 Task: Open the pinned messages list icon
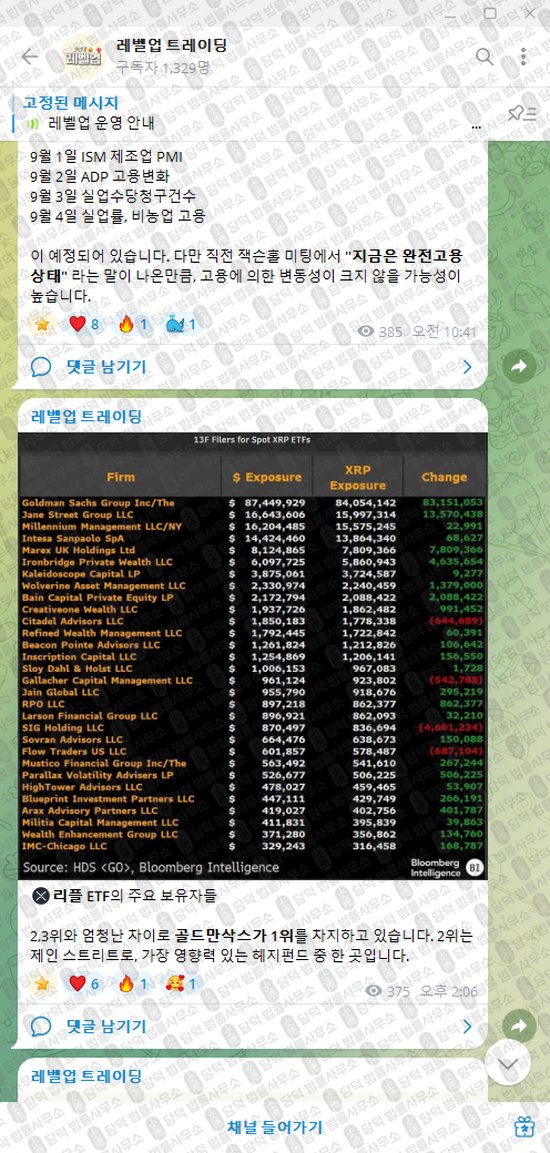(522, 113)
